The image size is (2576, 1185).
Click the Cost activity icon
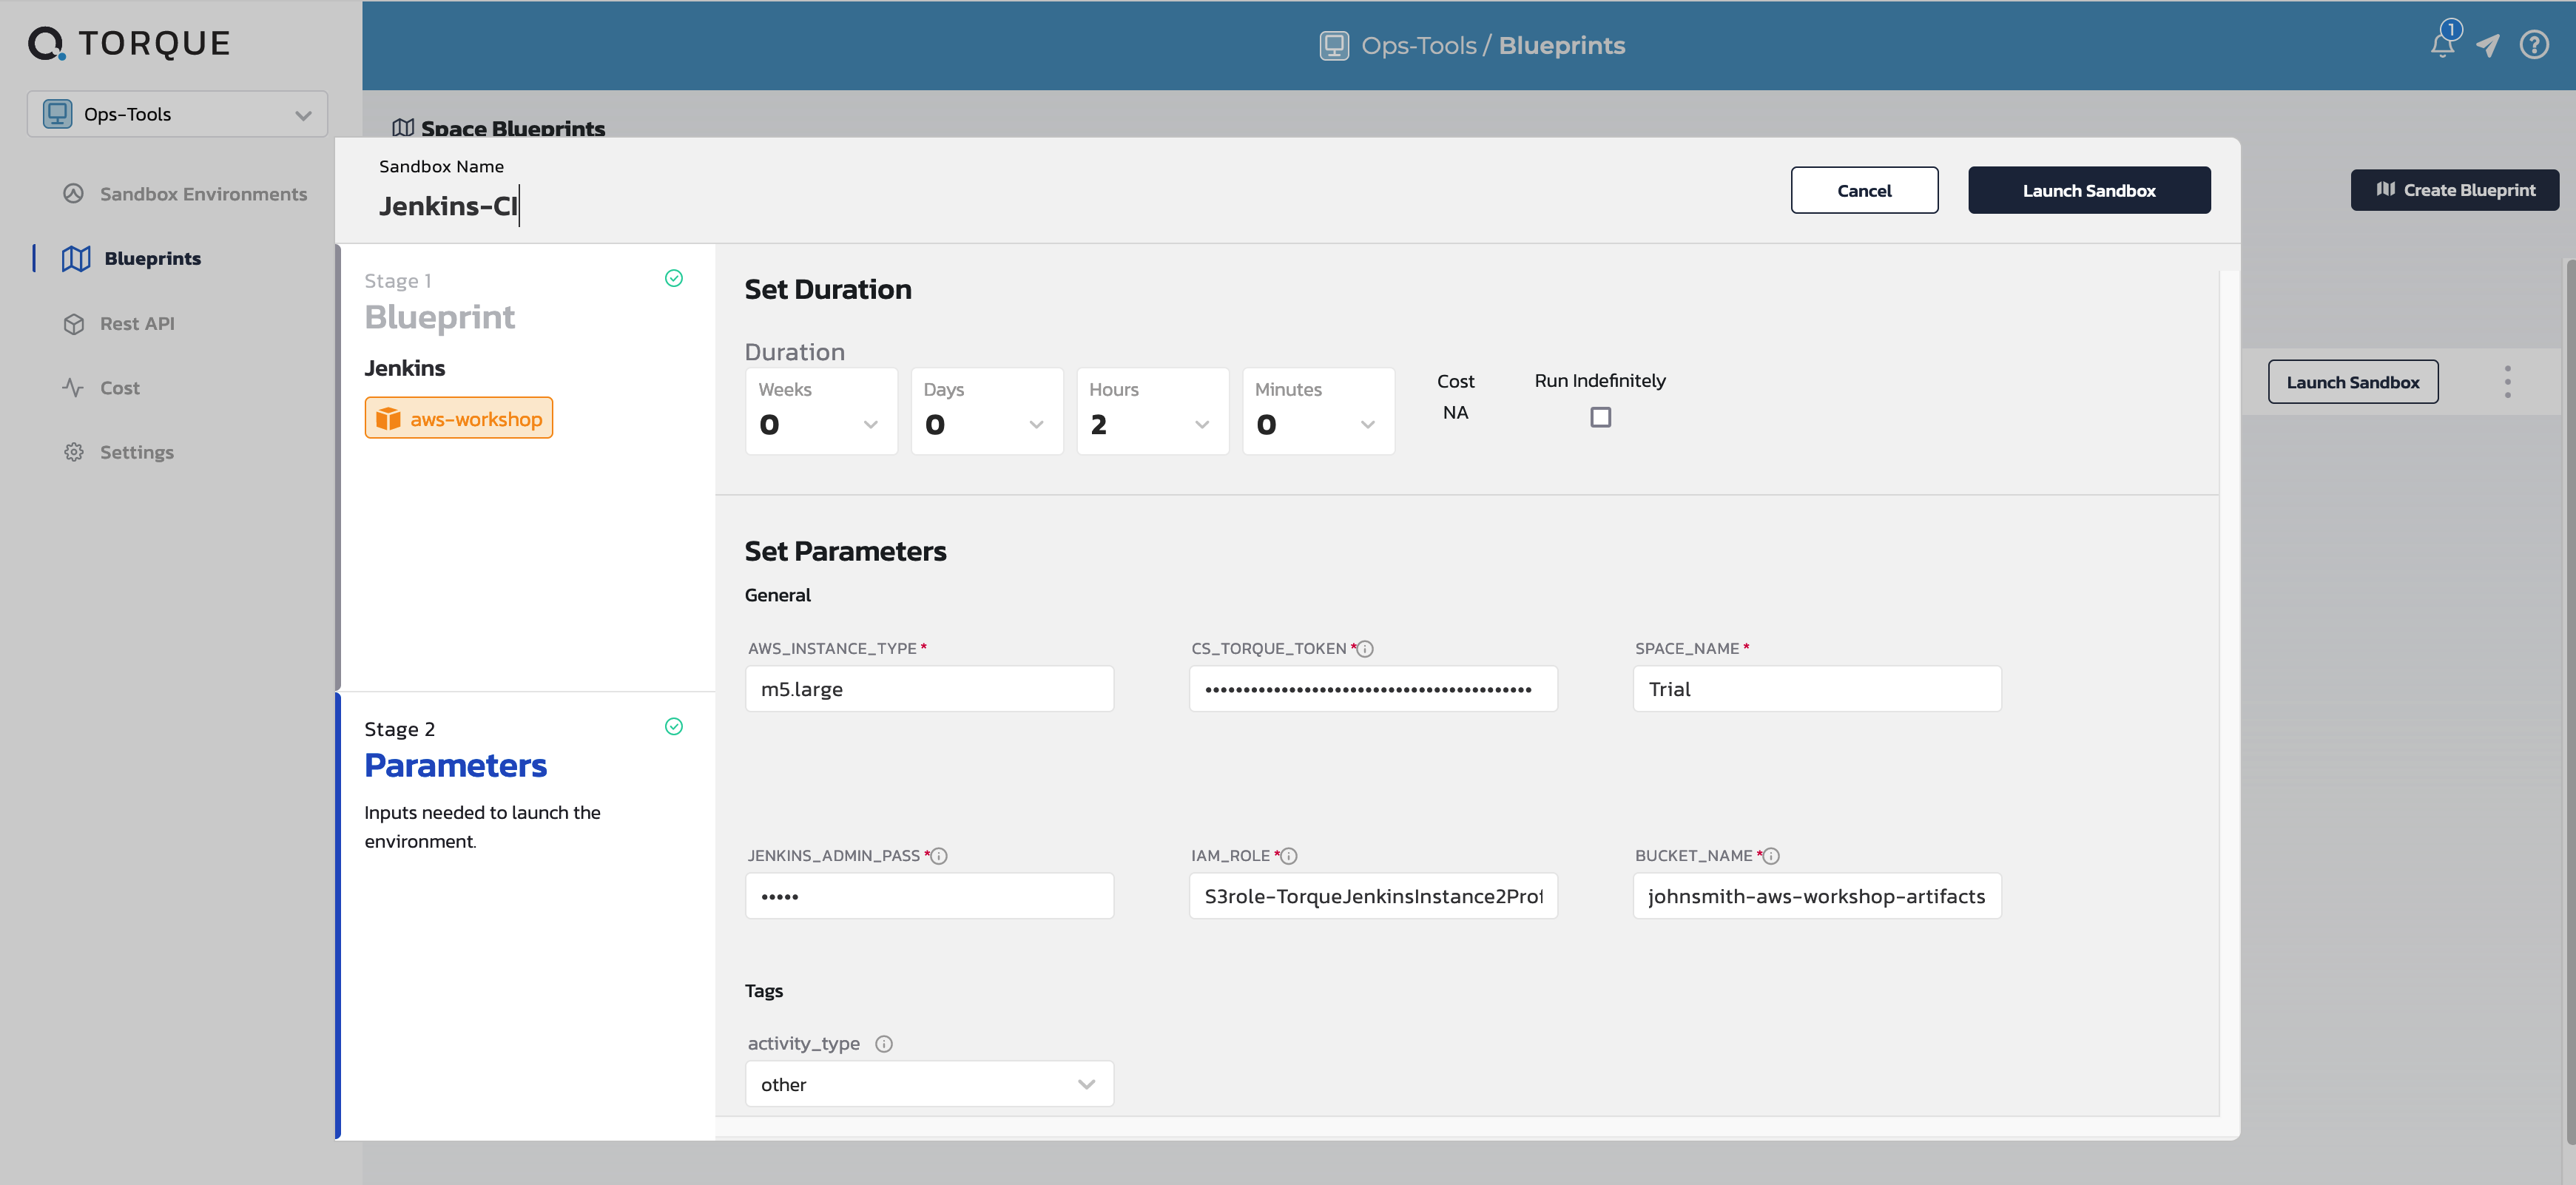[x=73, y=387]
